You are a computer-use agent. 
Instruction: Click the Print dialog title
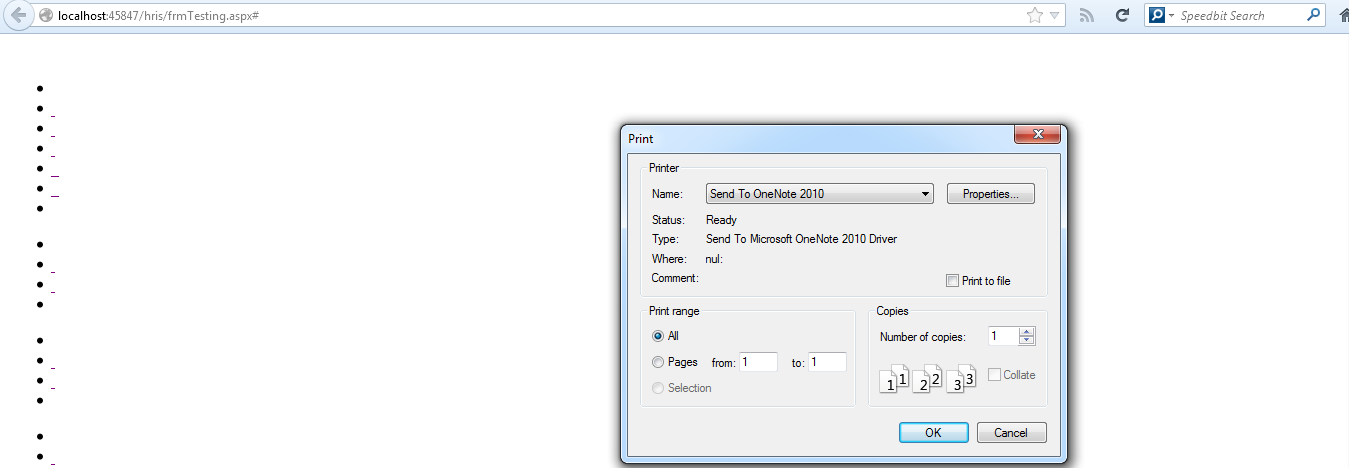click(641, 139)
